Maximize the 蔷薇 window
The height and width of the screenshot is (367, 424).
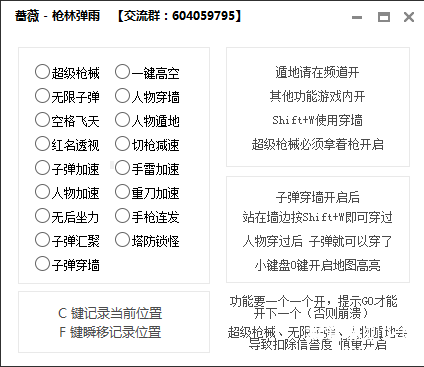(x=384, y=17)
